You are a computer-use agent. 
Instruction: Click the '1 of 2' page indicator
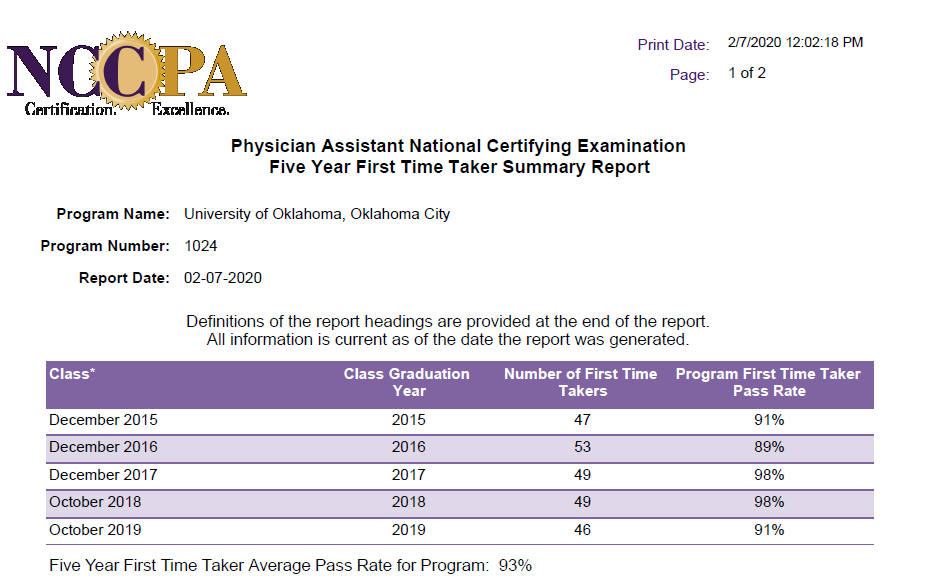pyautogui.click(x=747, y=73)
